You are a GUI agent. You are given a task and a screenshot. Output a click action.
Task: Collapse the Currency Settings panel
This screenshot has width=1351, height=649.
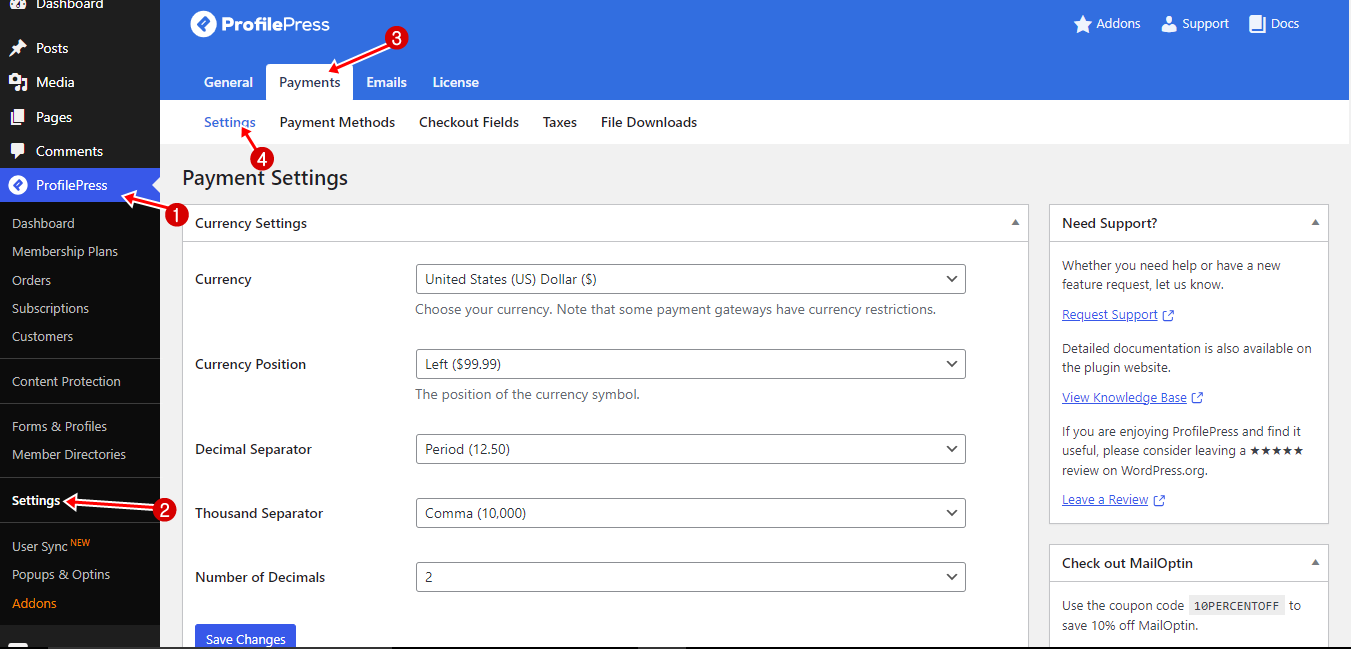point(1015,223)
